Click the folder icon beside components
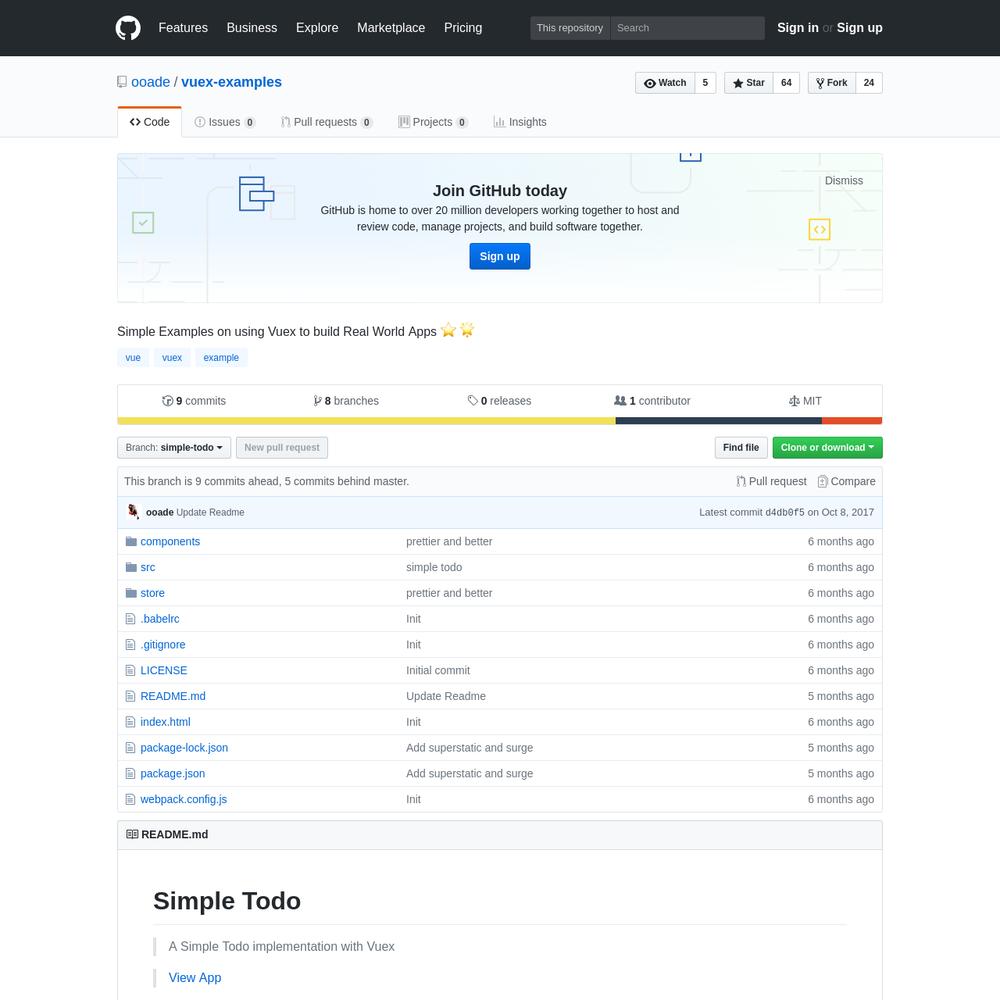 (131, 541)
